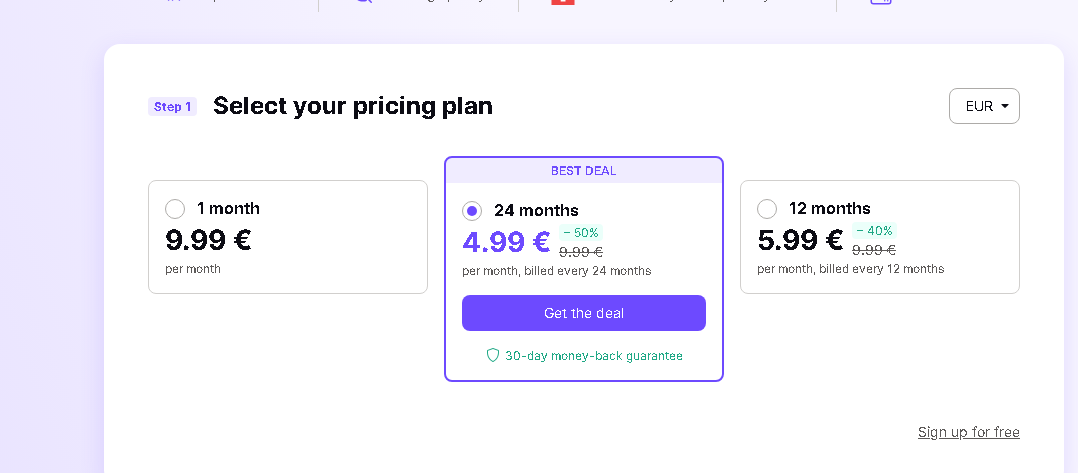
Task: Click the 30-day money-back guarantee text
Action: point(593,355)
